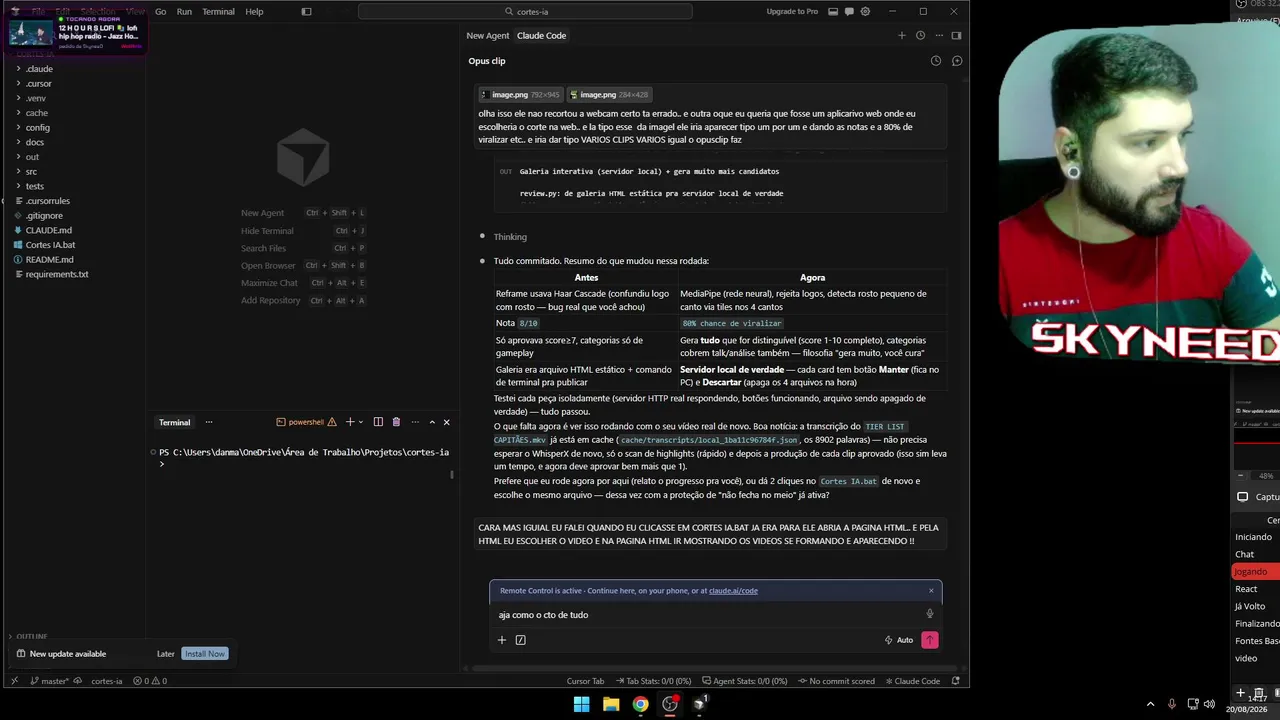
Task: Open second image.png attachment 284×428
Action: click(x=609, y=95)
